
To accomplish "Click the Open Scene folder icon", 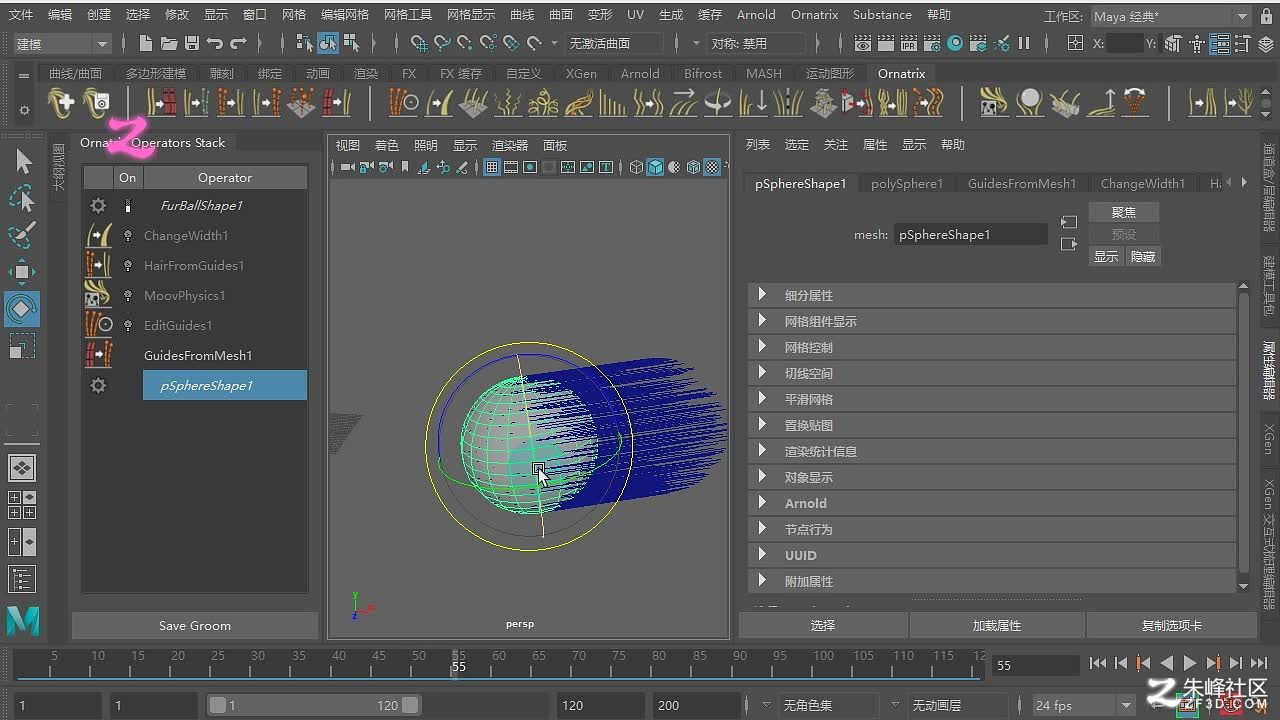I will [168, 43].
